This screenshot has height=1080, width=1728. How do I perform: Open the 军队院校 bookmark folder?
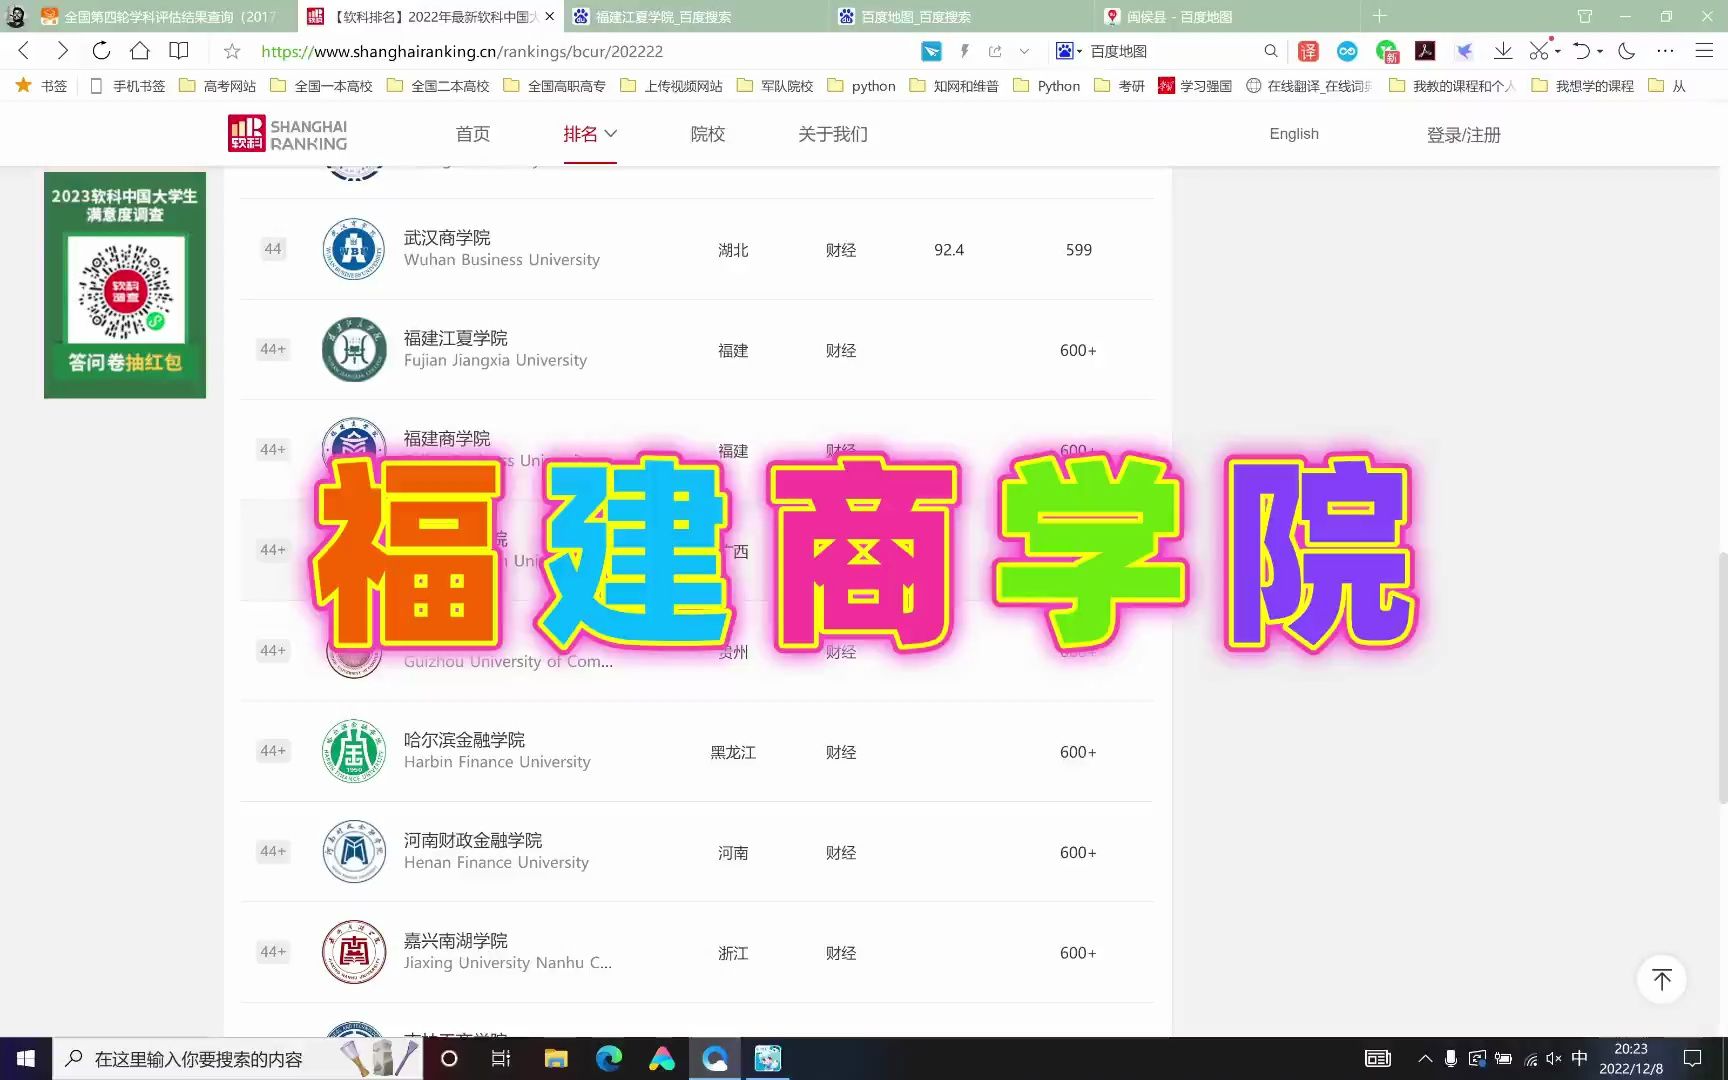pyautogui.click(x=775, y=86)
